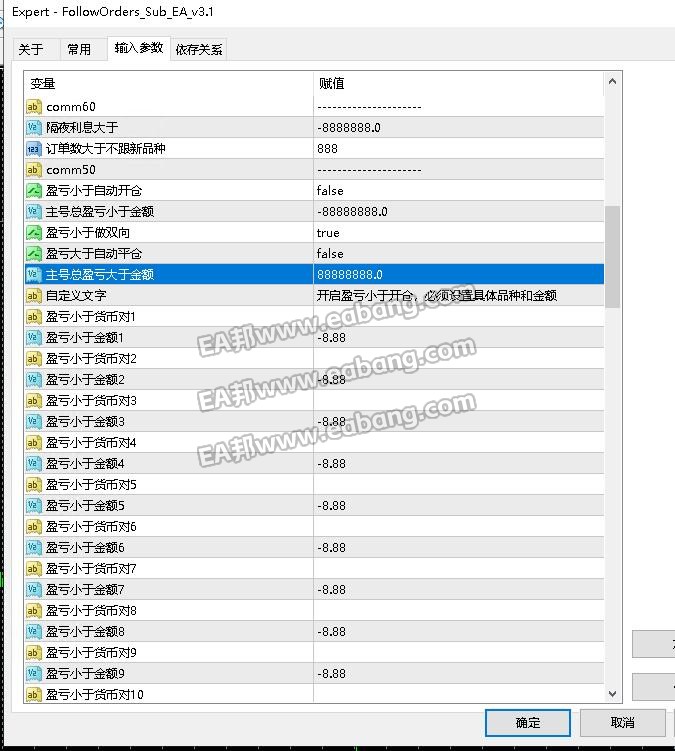Click the scrollbar up arrow
675x751 pixels.
click(612, 81)
